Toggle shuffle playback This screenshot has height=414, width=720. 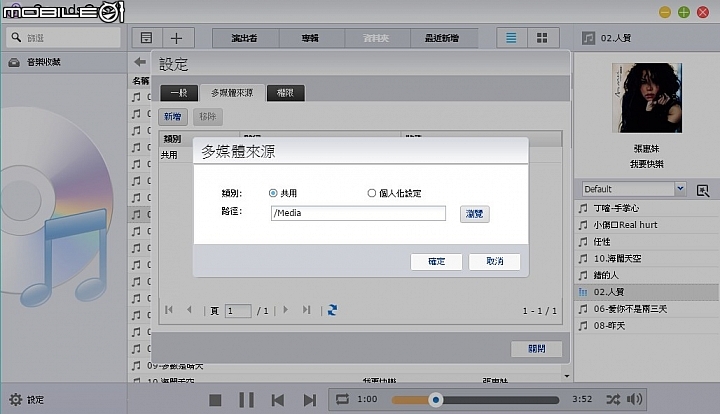pyautogui.click(x=613, y=399)
